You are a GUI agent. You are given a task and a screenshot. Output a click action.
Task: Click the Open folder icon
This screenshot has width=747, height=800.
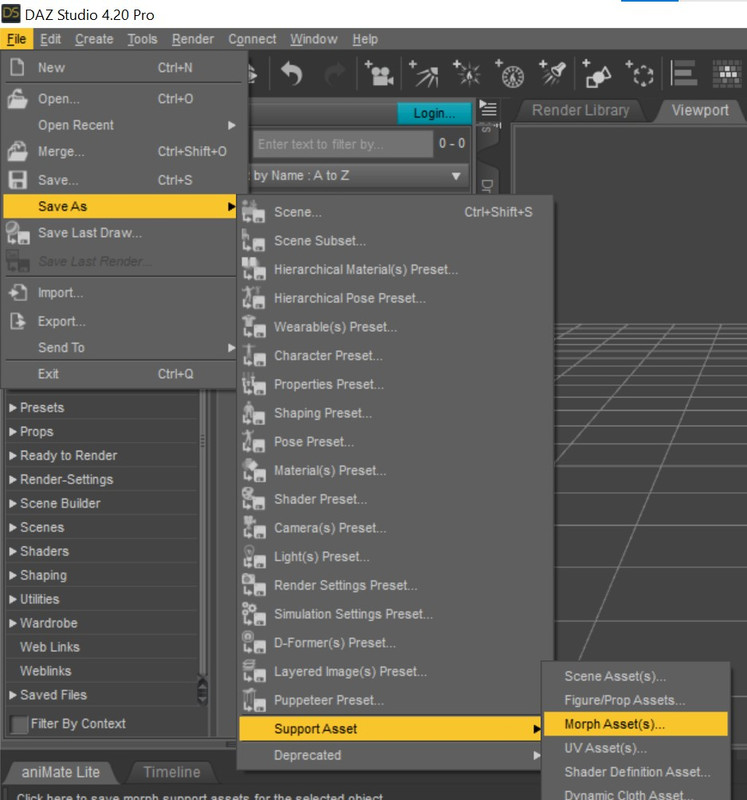pos(17,98)
